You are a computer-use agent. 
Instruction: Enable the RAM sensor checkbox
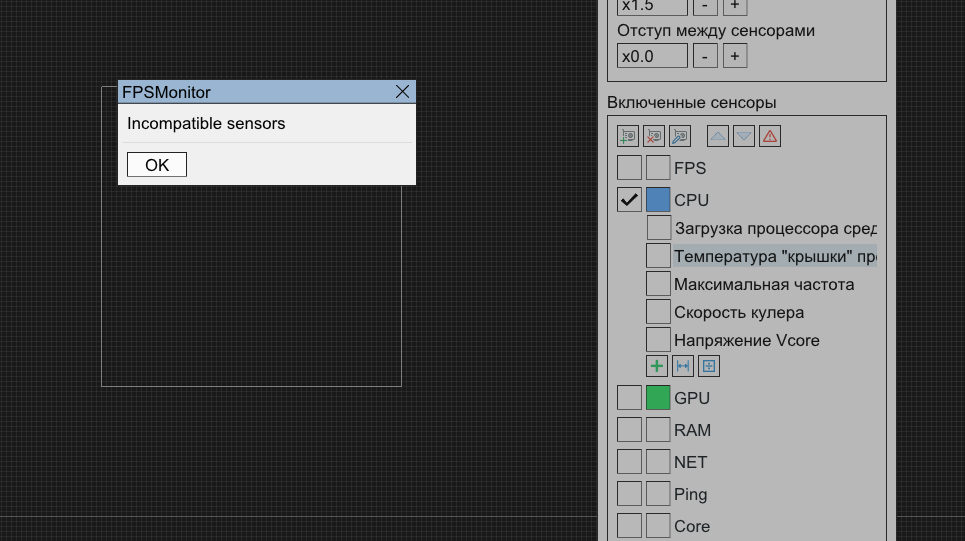click(629, 430)
